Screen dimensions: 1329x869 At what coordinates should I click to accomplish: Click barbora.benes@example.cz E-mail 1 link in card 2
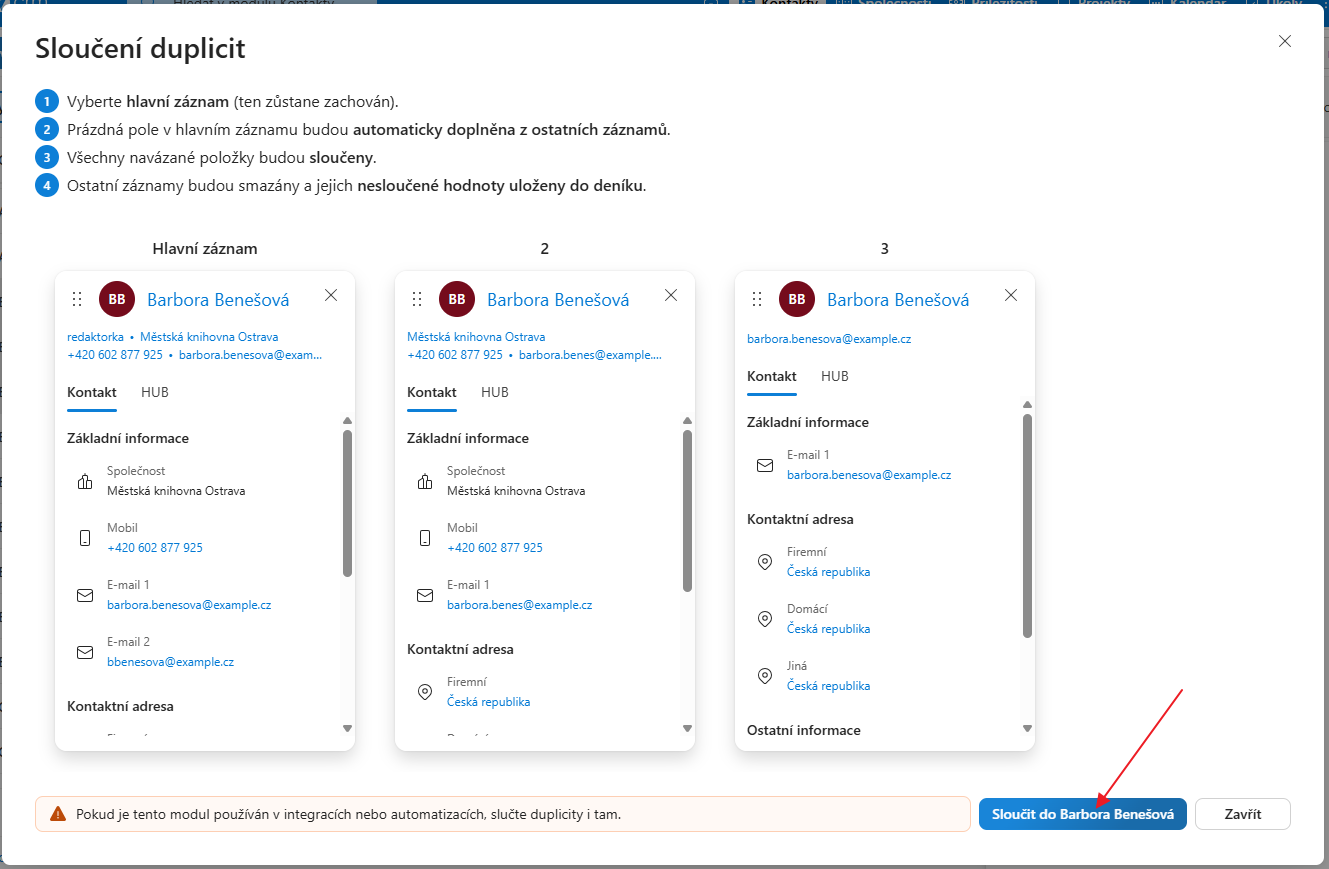click(519, 605)
